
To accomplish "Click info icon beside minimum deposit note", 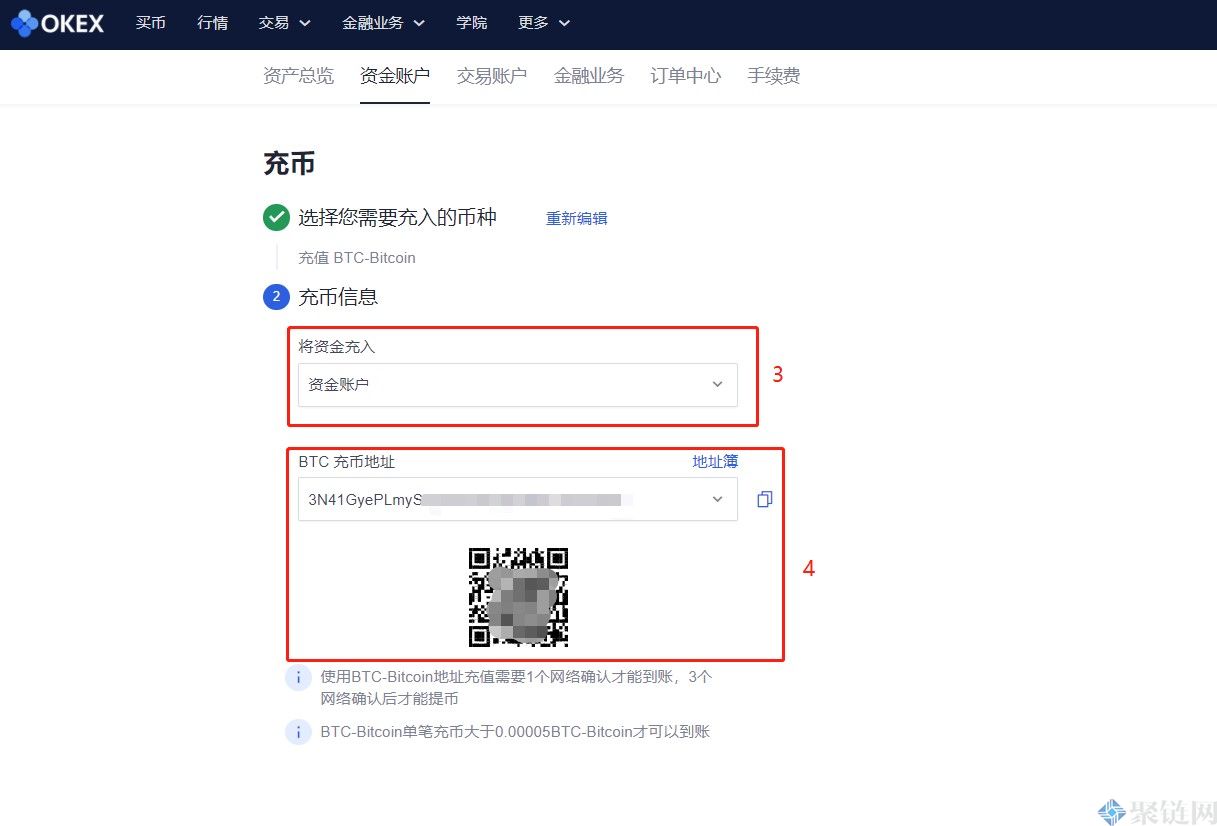I will (298, 732).
